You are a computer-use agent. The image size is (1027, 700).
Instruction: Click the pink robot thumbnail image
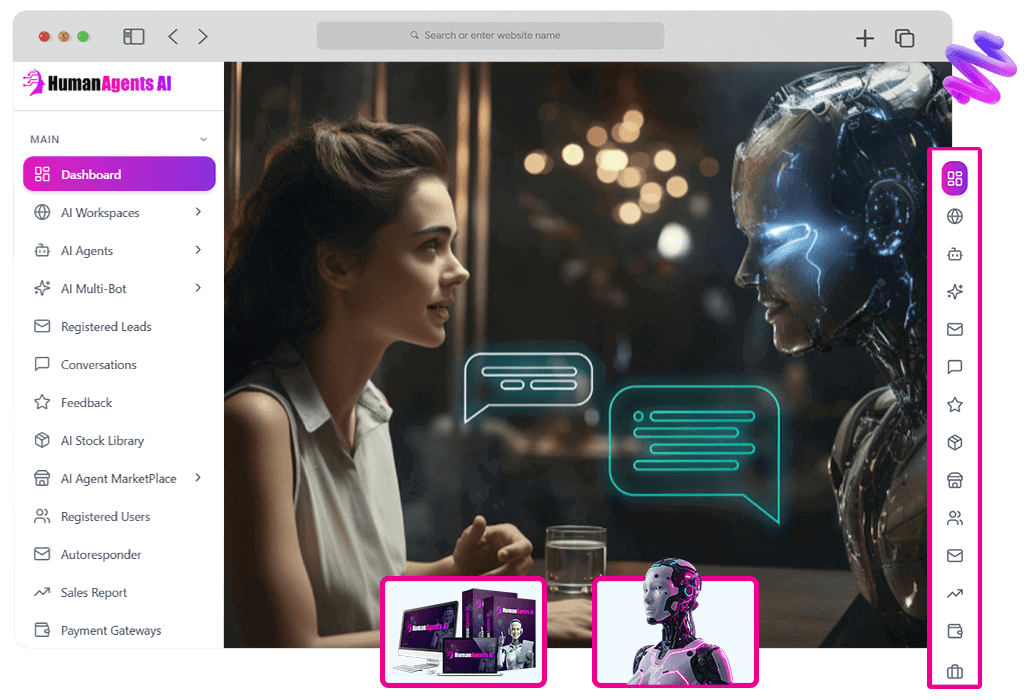tap(675, 631)
